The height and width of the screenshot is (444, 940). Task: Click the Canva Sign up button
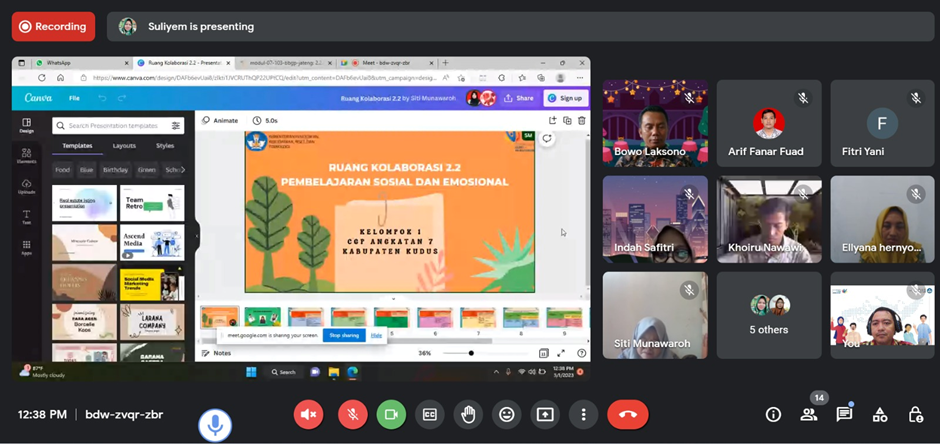pos(565,98)
